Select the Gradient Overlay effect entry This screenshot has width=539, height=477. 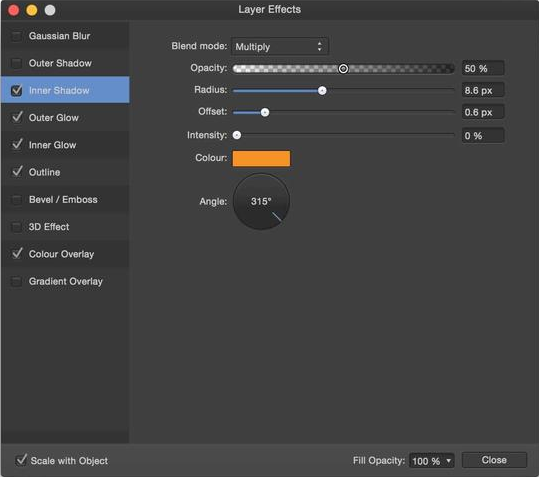65,281
